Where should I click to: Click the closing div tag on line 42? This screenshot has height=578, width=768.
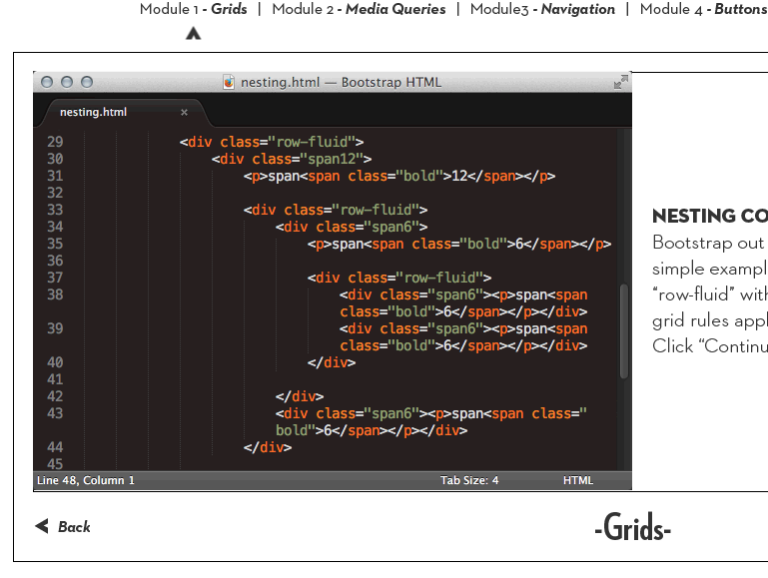coord(299,396)
